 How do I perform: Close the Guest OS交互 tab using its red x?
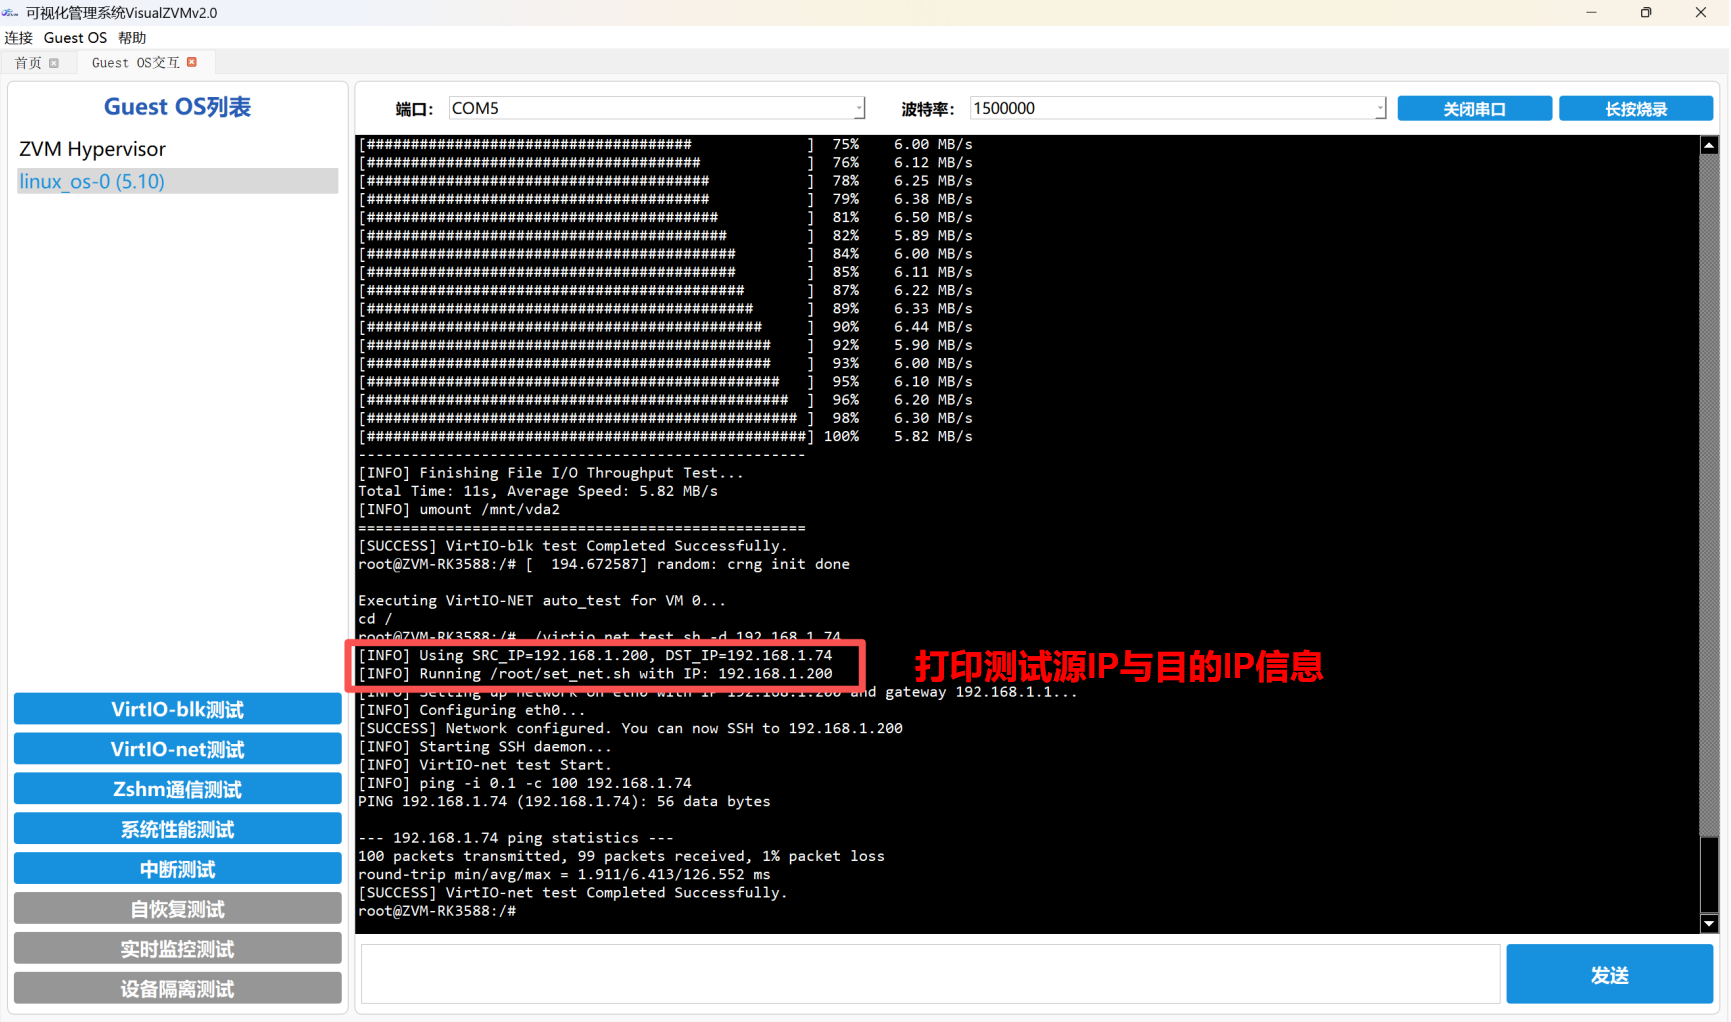click(x=192, y=62)
